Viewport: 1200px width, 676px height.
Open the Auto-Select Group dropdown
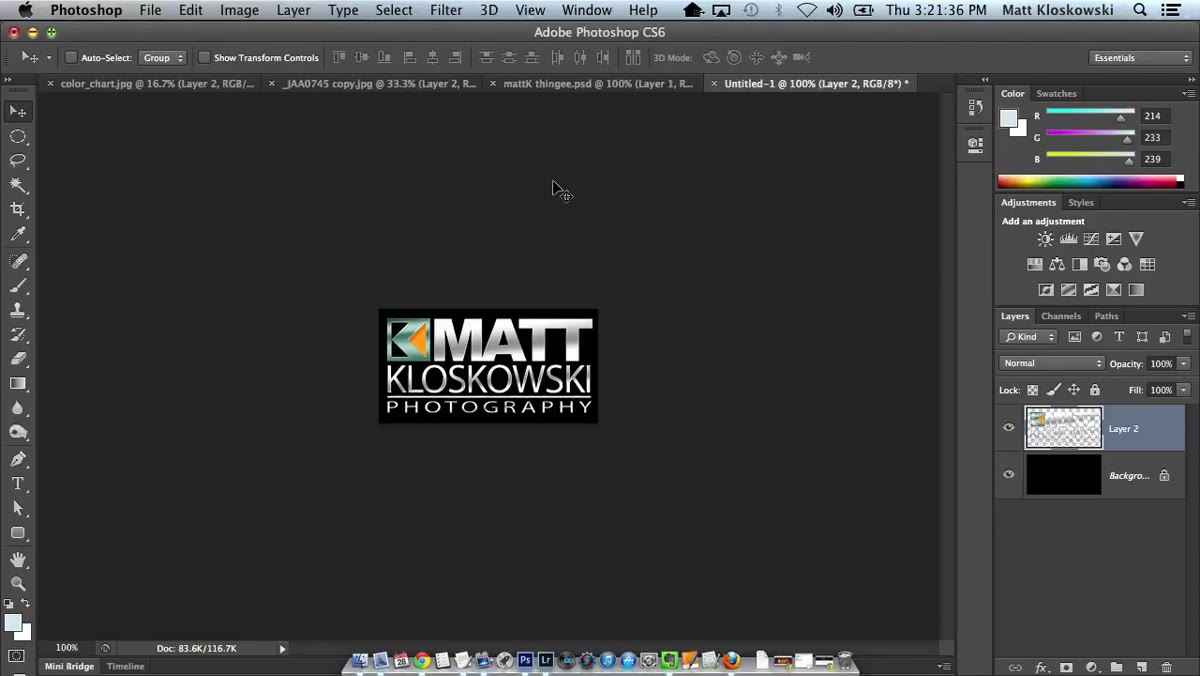(x=162, y=58)
